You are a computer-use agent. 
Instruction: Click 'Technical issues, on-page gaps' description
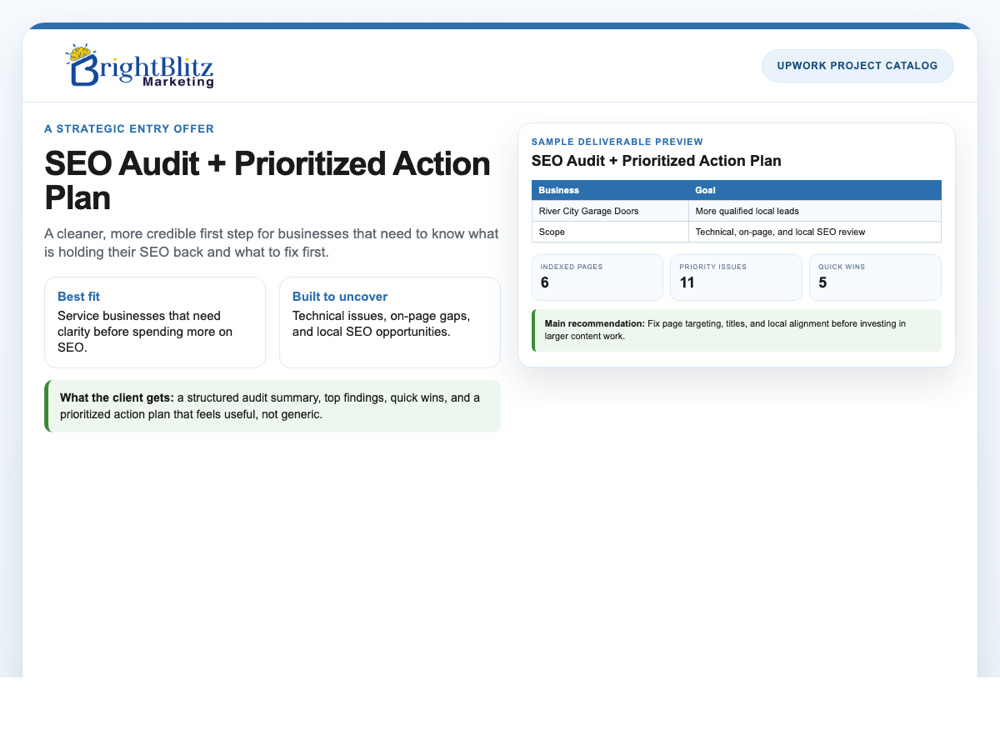click(381, 324)
